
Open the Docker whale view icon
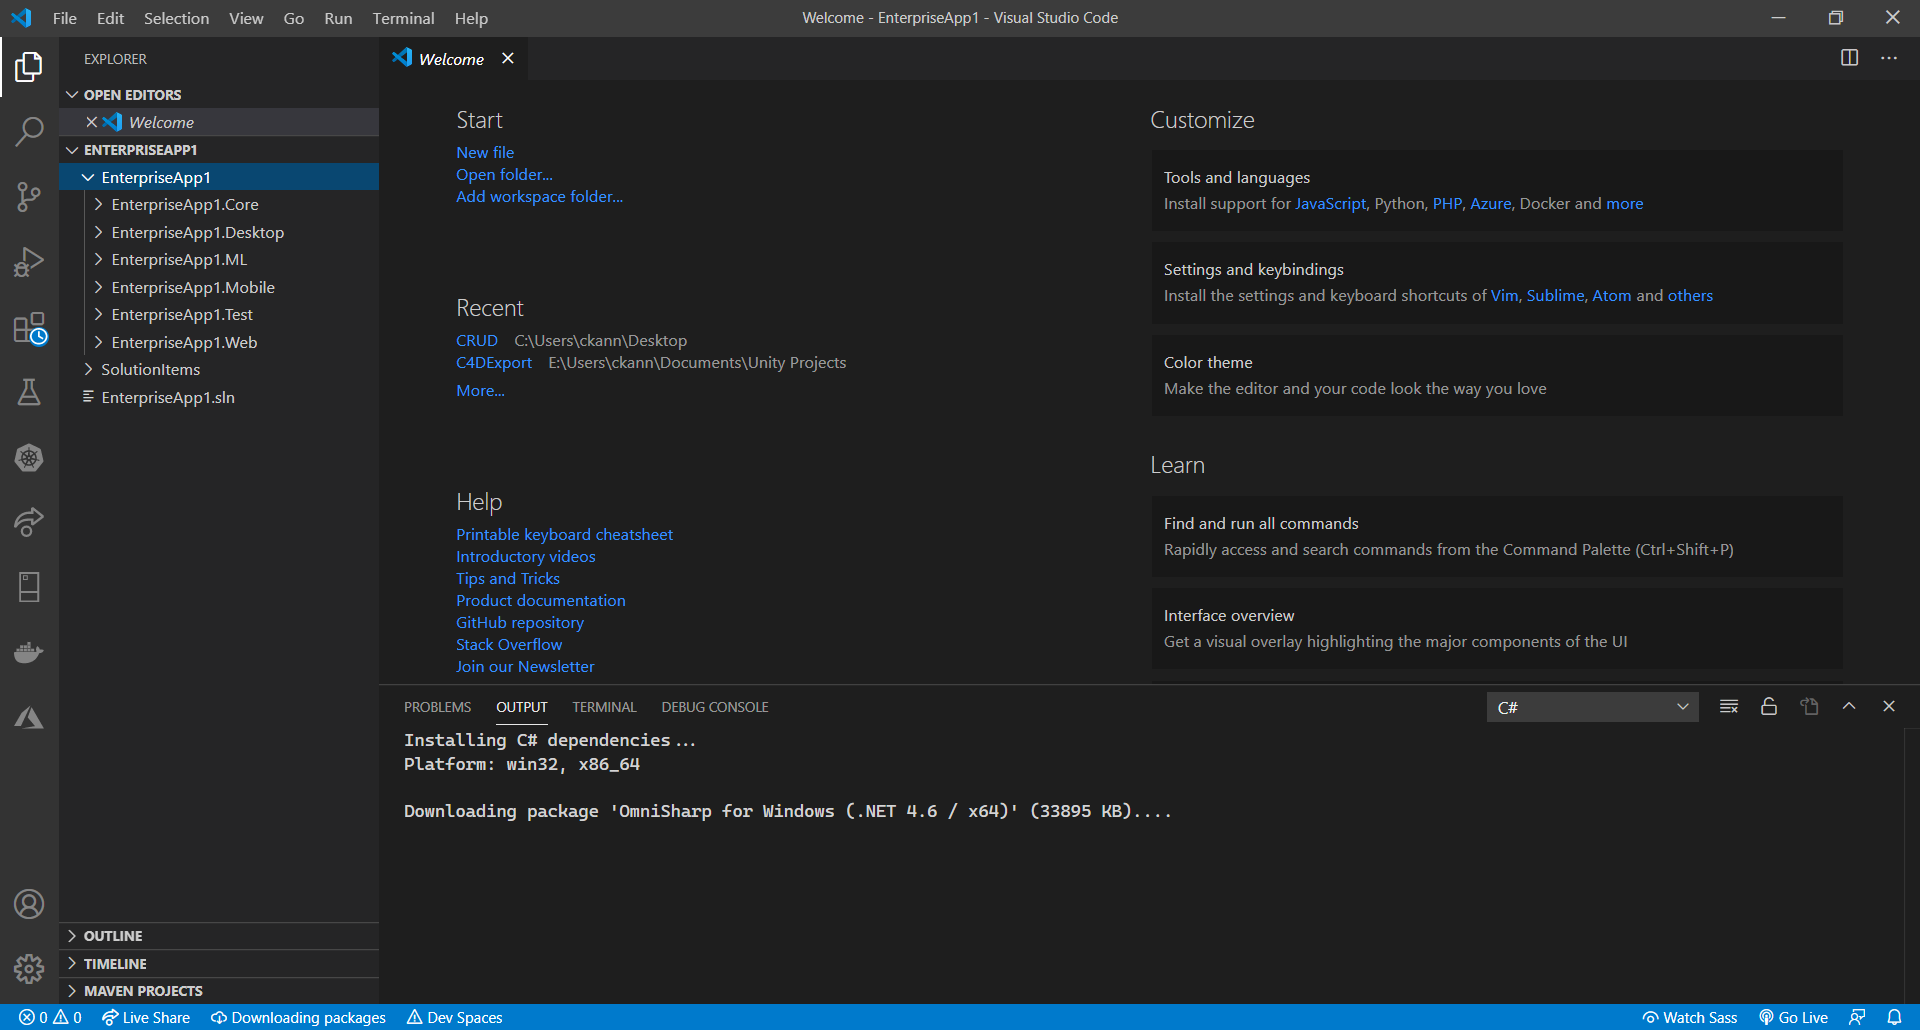click(29, 652)
